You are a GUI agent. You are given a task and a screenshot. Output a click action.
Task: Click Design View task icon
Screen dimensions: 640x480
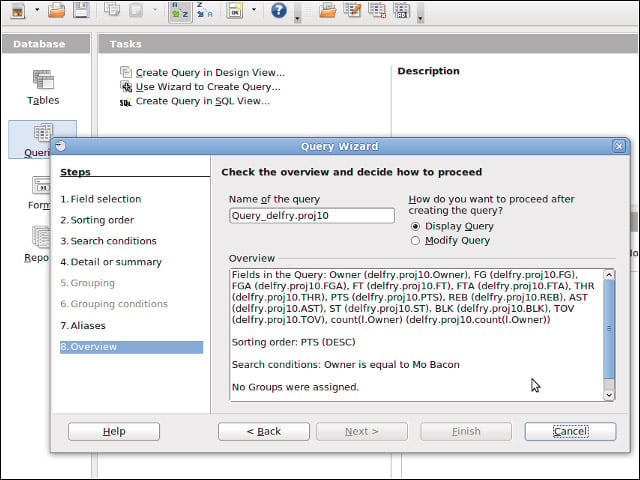pyautogui.click(x=126, y=72)
